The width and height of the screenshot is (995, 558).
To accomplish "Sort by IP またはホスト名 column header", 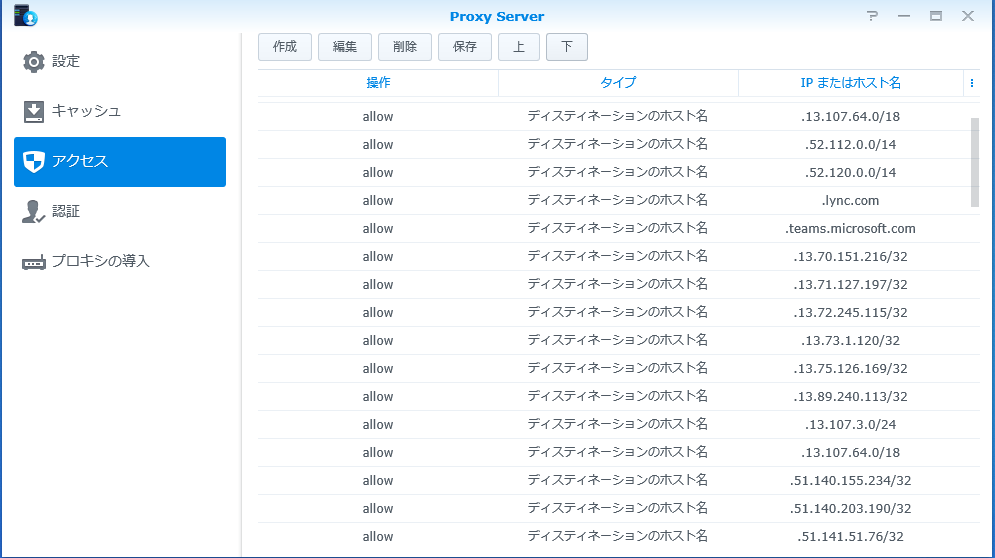I will [x=850, y=83].
